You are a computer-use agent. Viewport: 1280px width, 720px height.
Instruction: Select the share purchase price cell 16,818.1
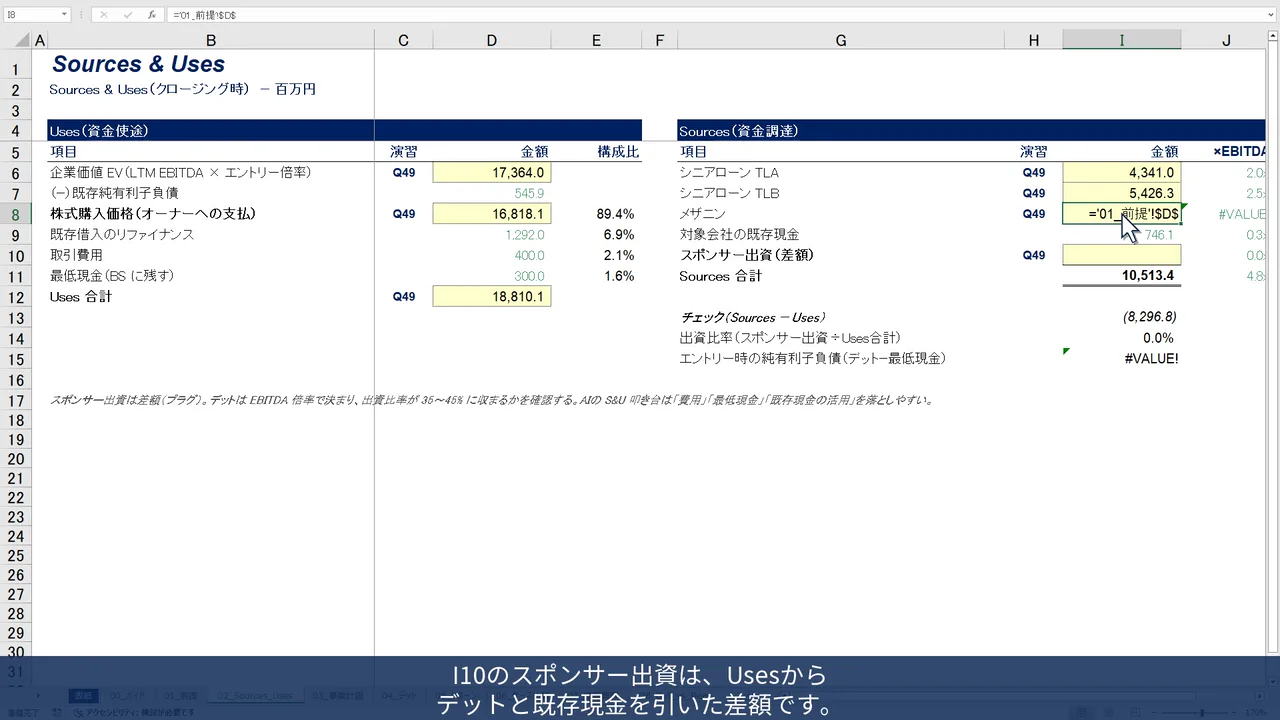(492, 214)
